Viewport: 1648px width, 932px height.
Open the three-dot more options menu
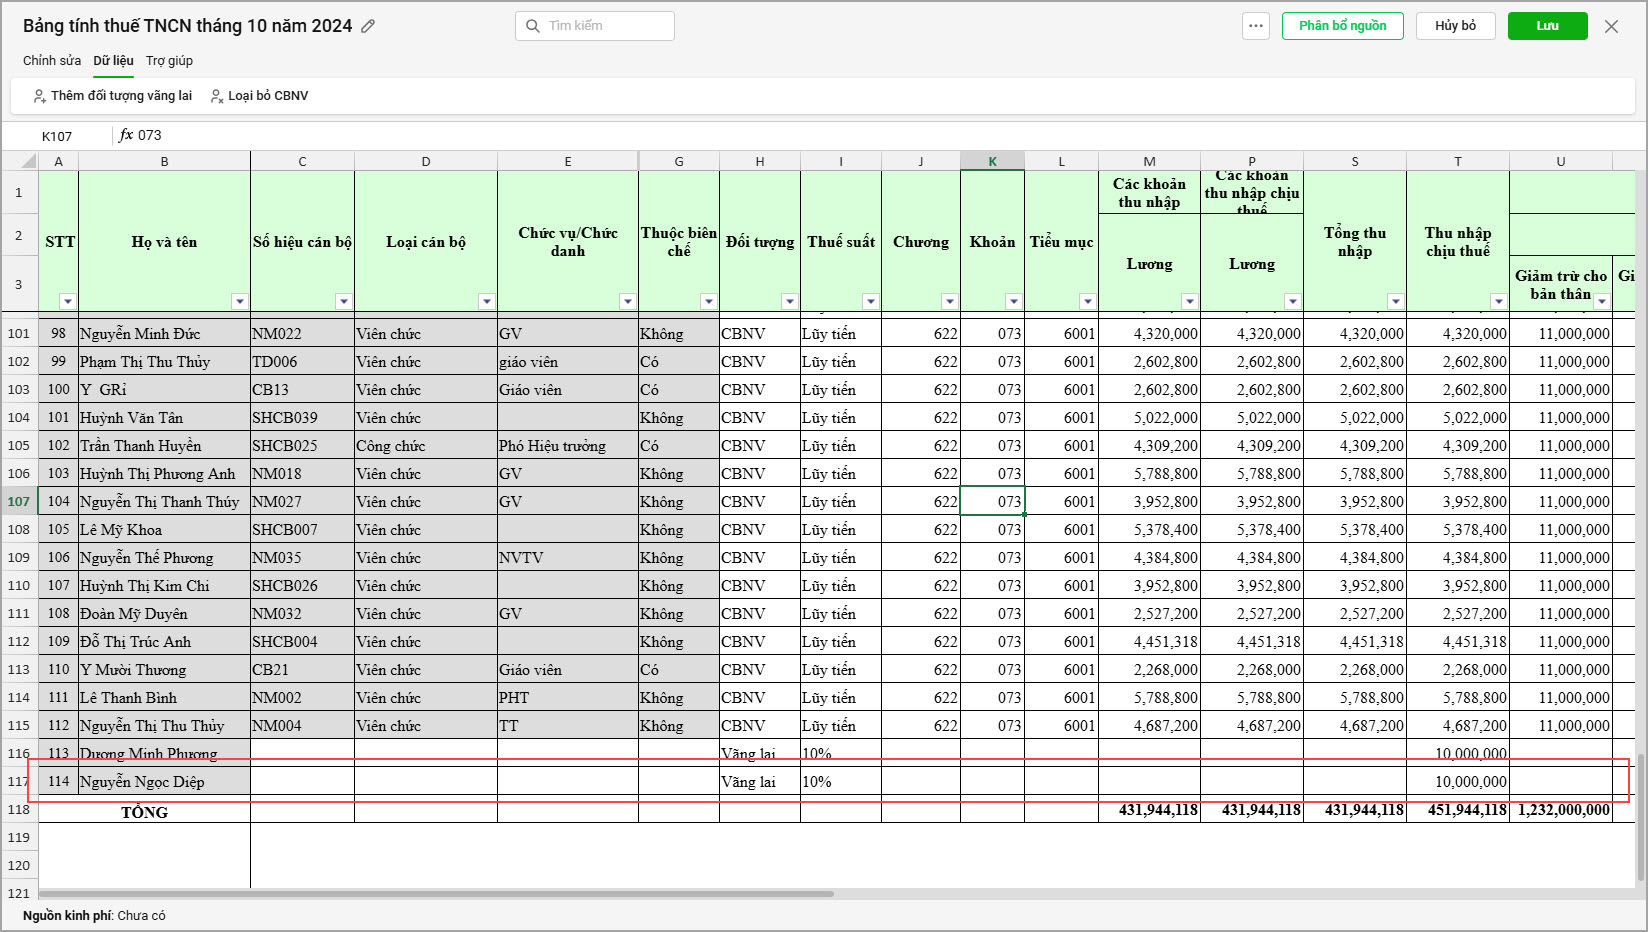click(x=1256, y=26)
